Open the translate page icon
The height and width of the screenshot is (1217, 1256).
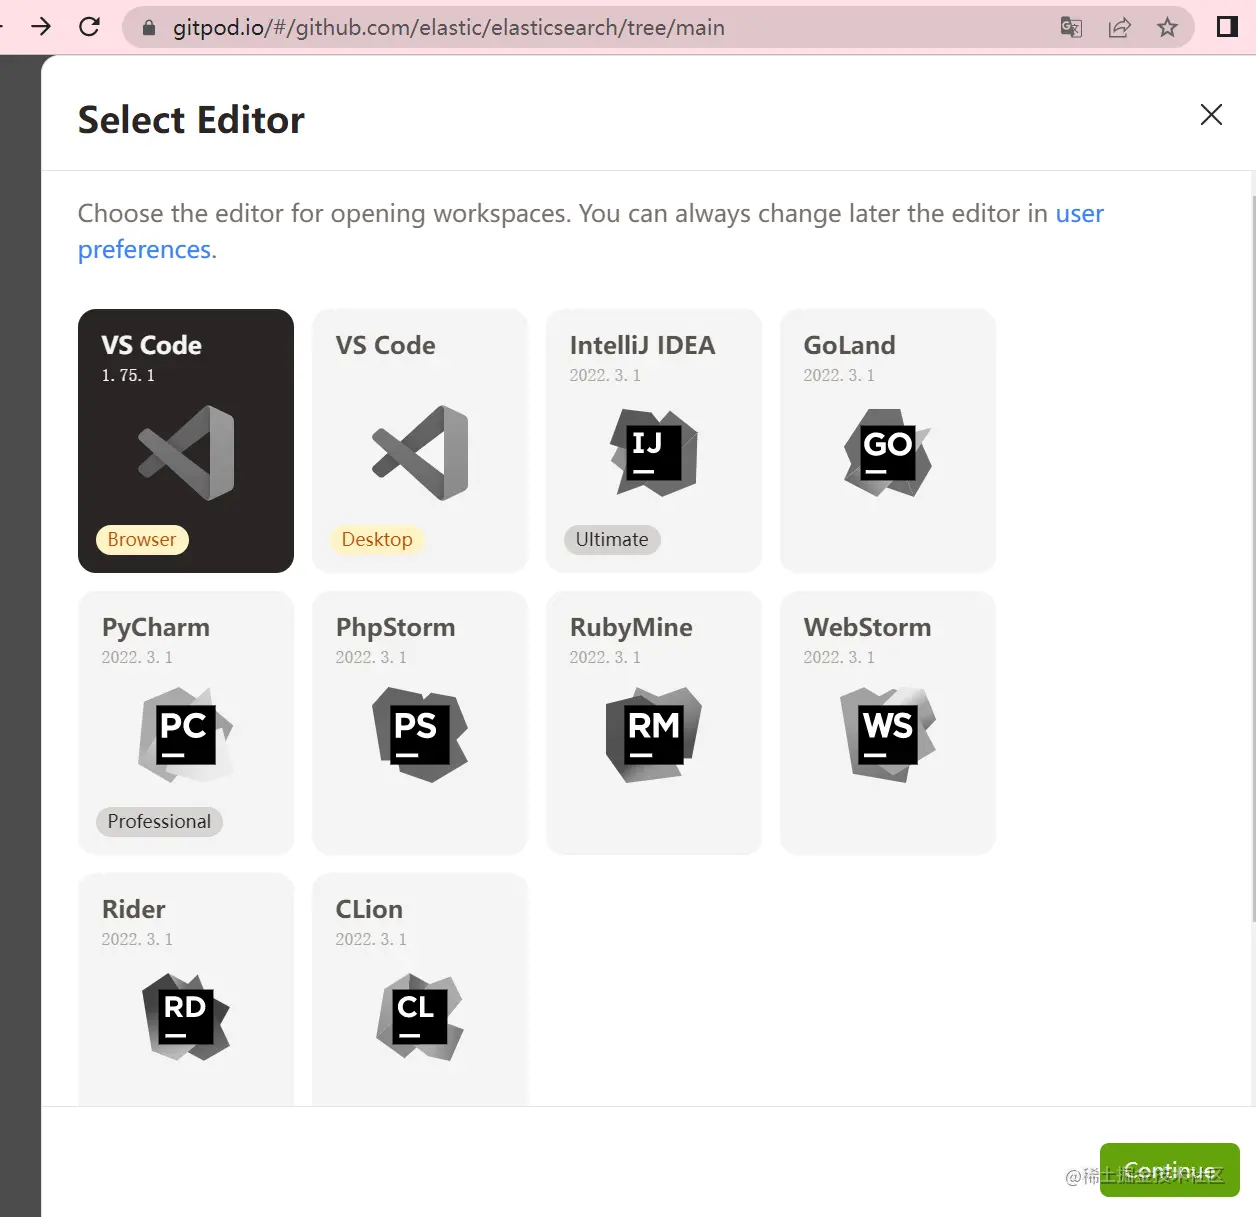1071,27
